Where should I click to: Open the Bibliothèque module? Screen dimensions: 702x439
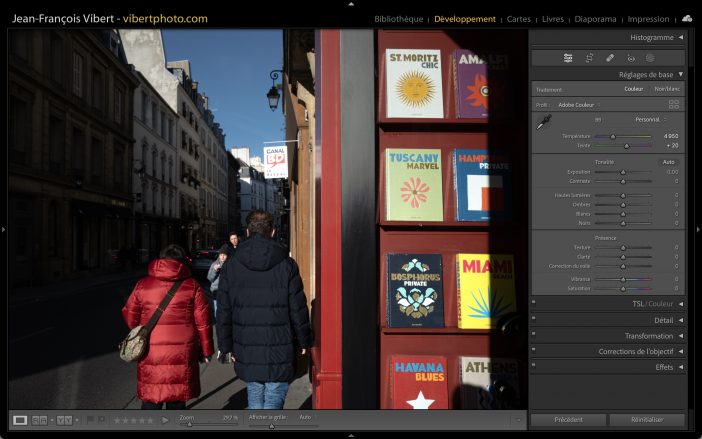click(398, 19)
